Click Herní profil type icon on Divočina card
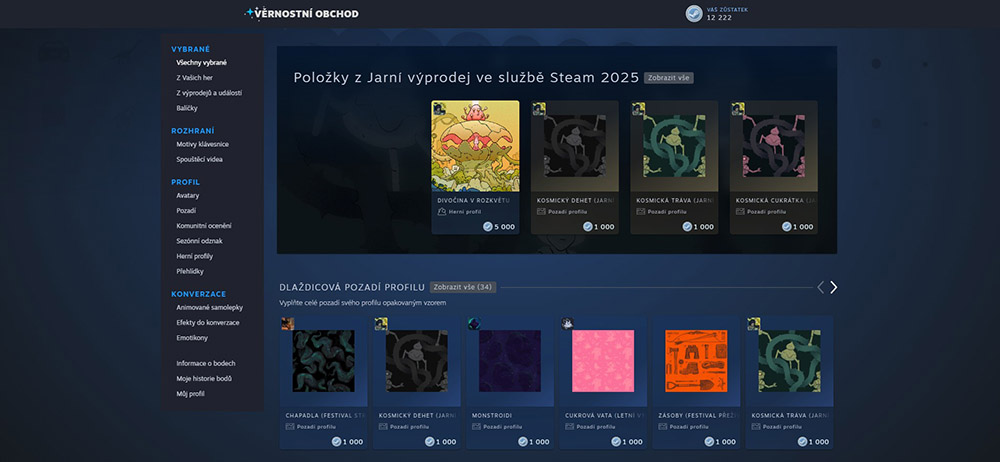Image resolution: width=1000 pixels, height=462 pixels. coord(441,211)
